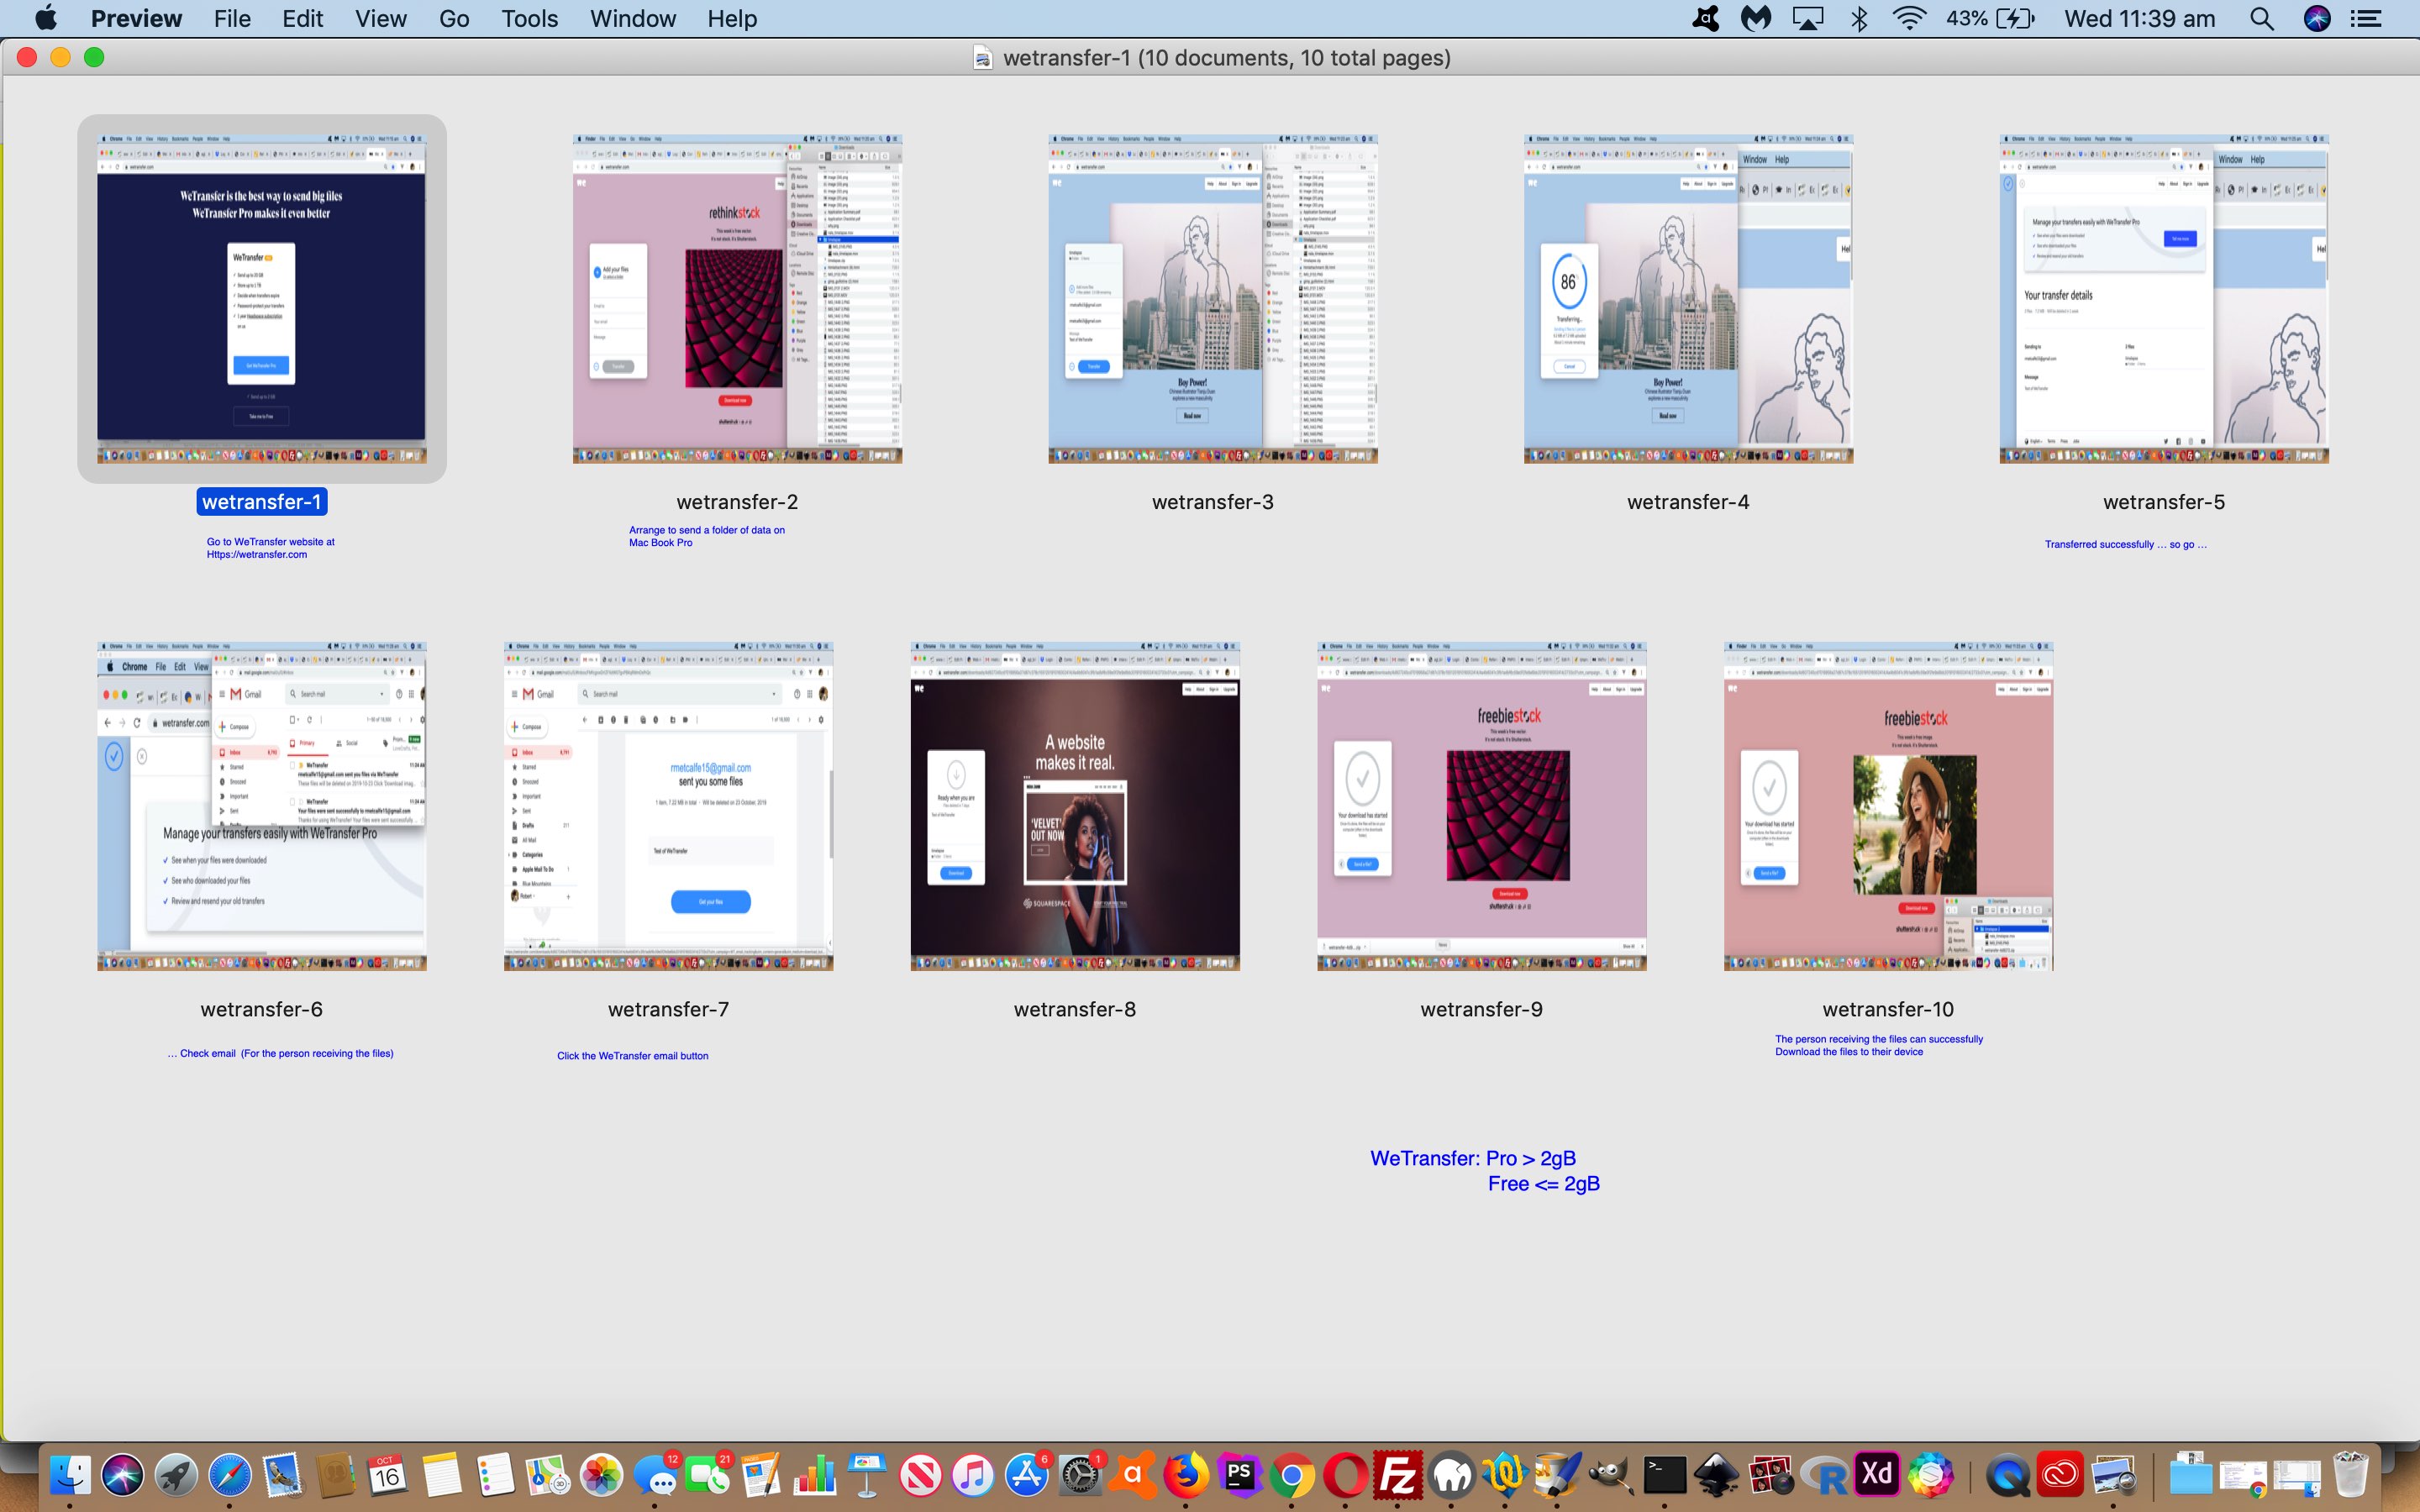The image size is (2420, 1512).
Task: Open Finder from the Dock
Action: coord(70,1475)
